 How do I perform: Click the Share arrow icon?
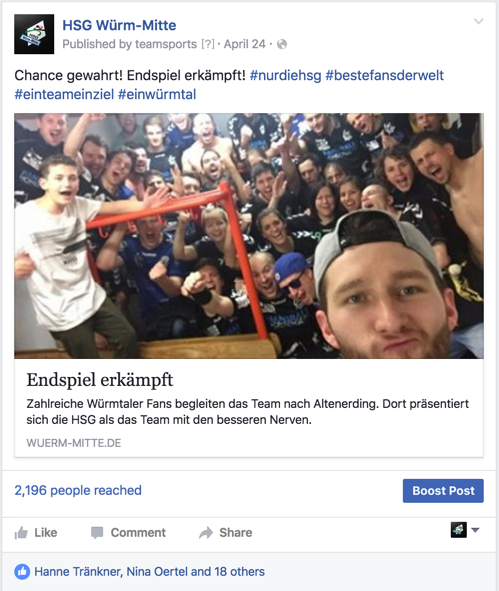(206, 533)
